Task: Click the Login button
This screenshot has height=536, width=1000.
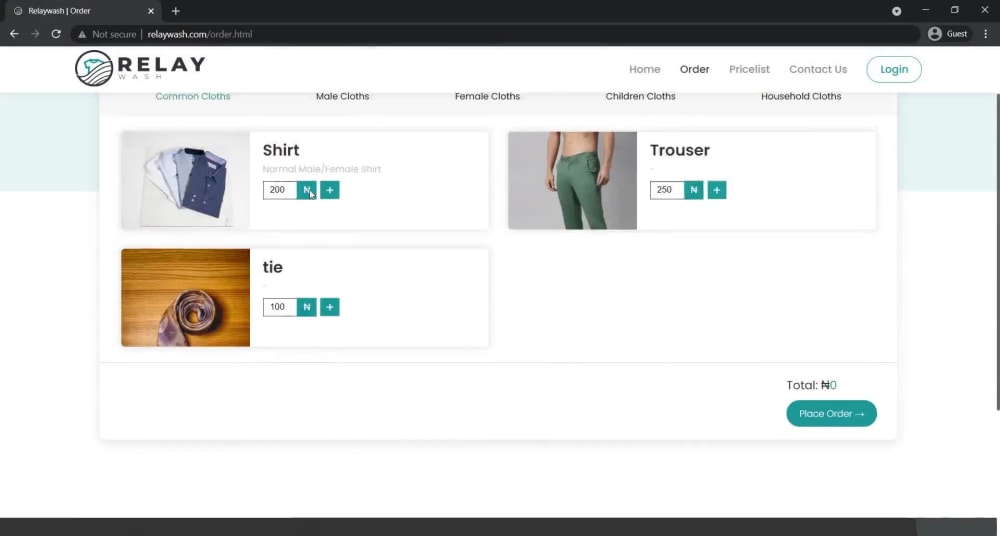Action: (x=894, y=70)
